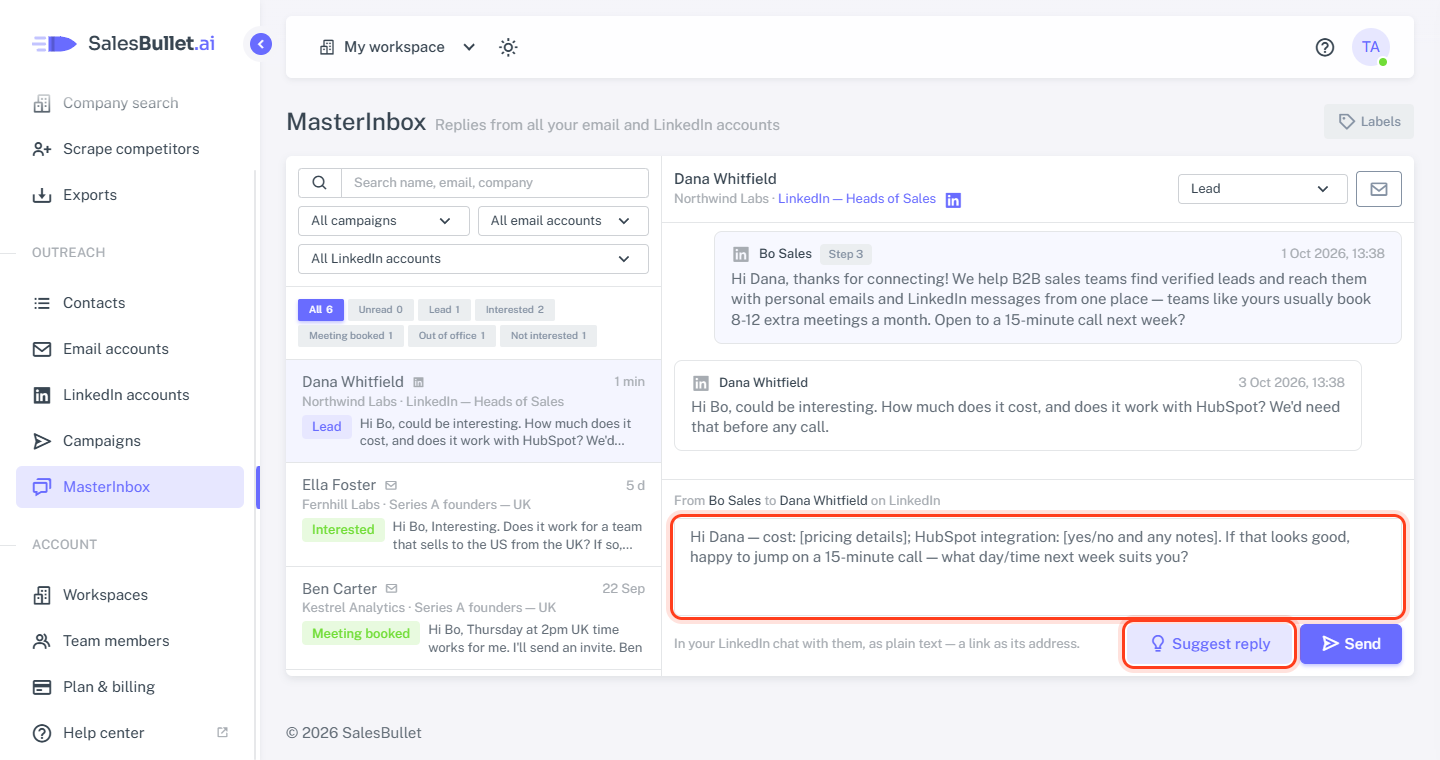Screen dimensions: 1440x760
Task: Open the Help center link
Action: click(130, 733)
